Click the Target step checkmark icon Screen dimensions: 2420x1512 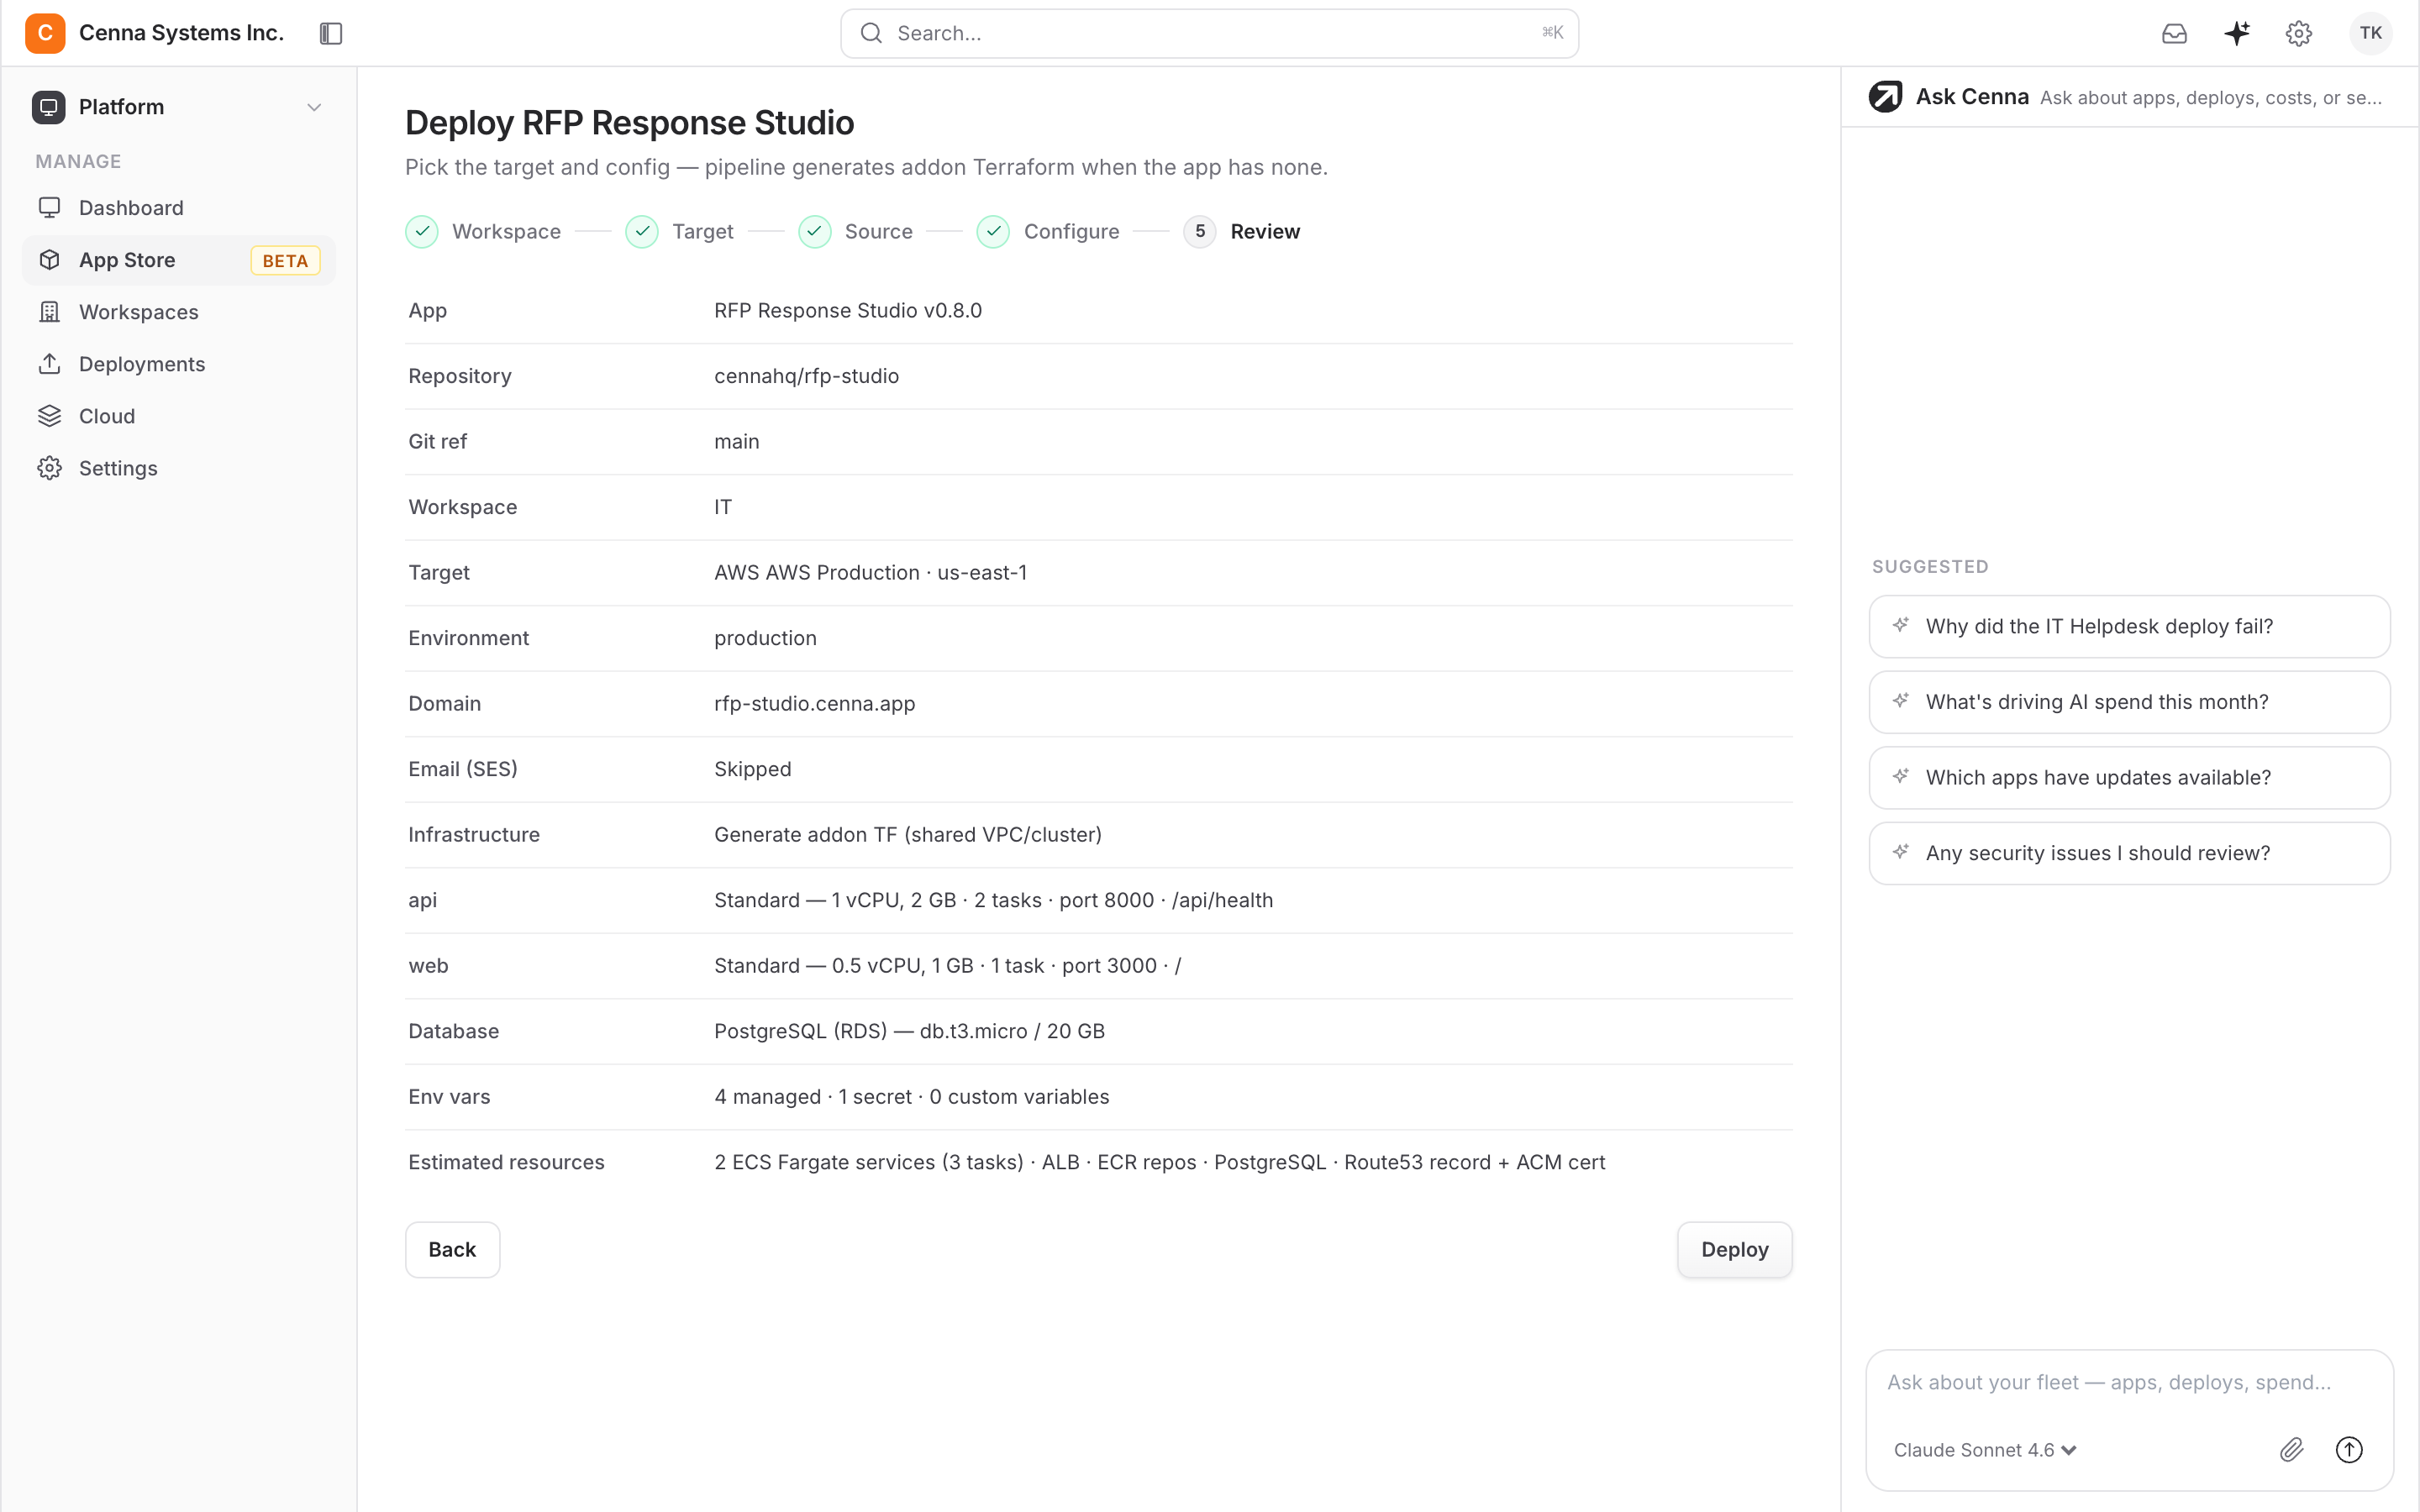tap(642, 231)
